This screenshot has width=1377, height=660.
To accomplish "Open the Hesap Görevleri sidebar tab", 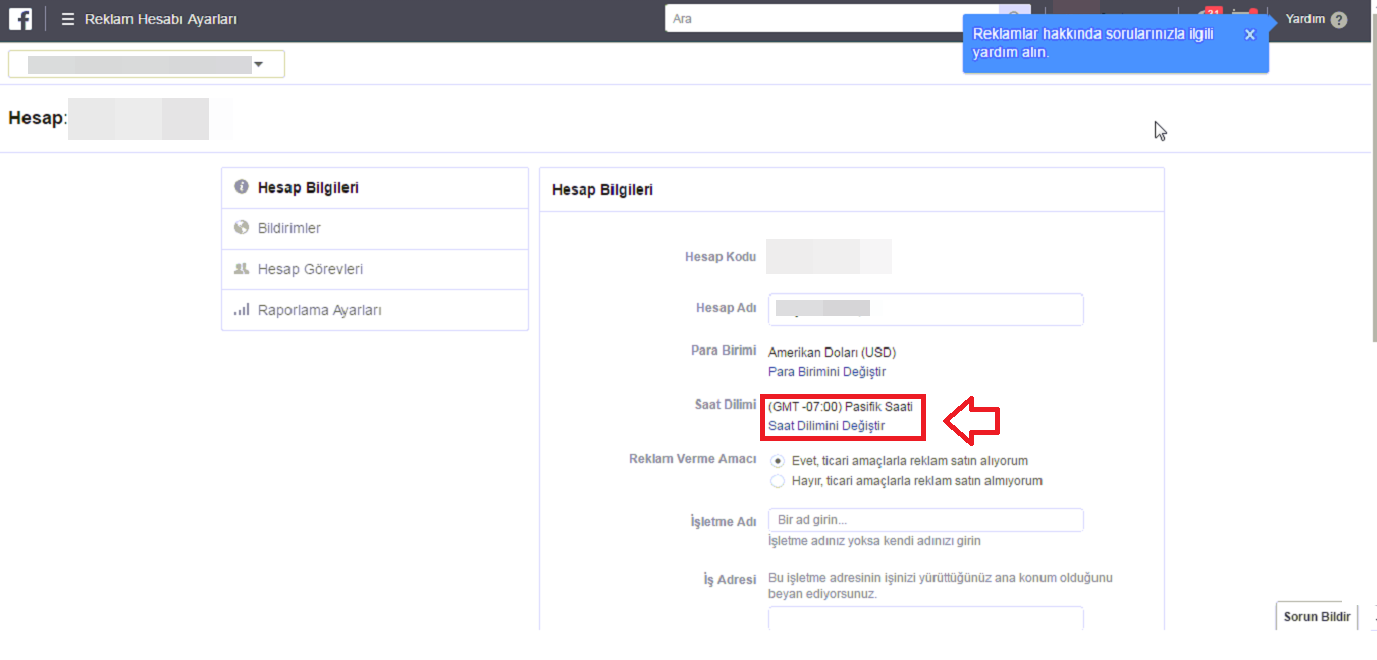I will click(x=375, y=270).
